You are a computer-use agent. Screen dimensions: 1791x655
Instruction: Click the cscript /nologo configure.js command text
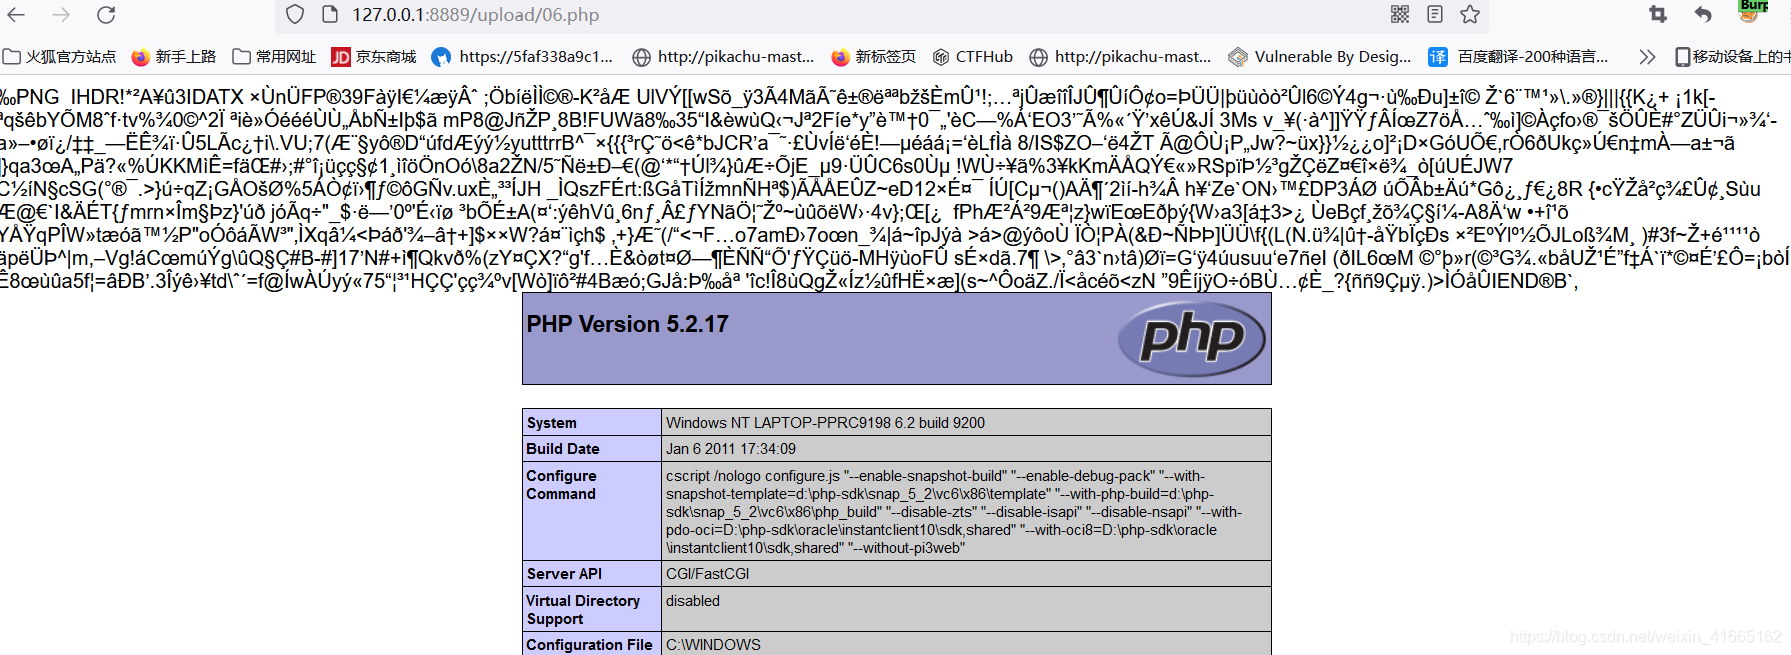[x=954, y=512]
